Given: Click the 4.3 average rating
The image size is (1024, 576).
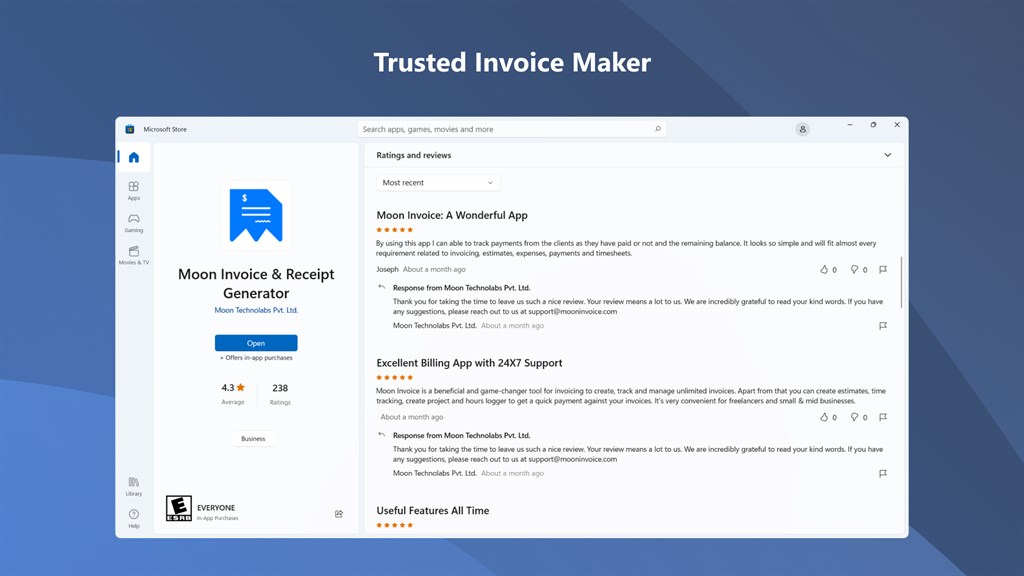Looking at the screenshot, I should [x=233, y=387].
